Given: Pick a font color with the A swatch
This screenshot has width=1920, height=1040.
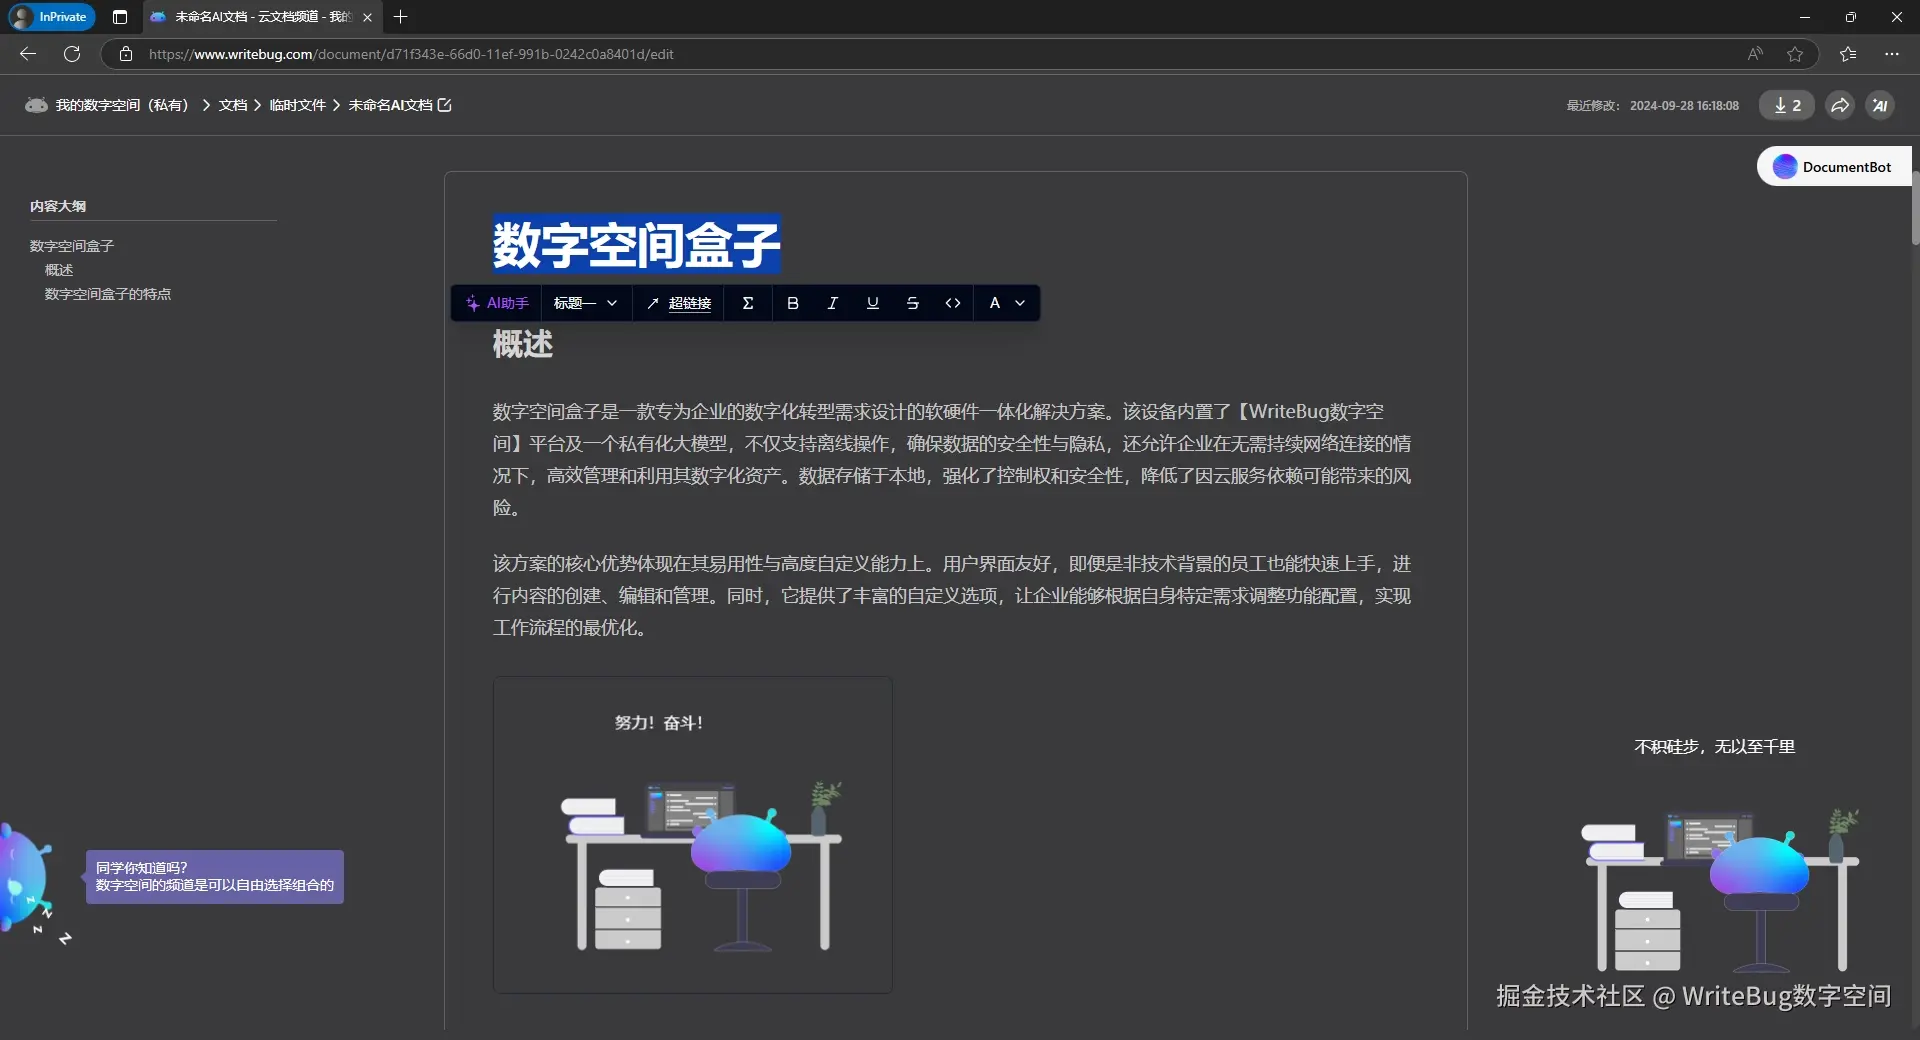Looking at the screenshot, I should coord(995,303).
